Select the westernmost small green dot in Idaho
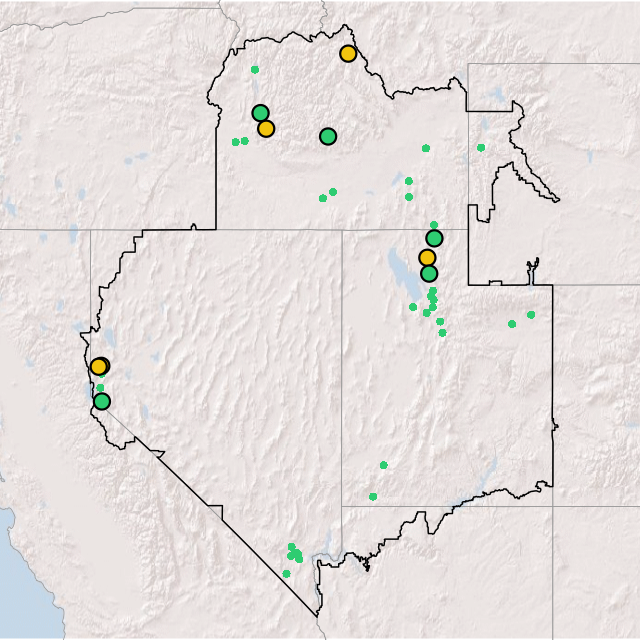Screen dimensions: 640x640 (236, 142)
